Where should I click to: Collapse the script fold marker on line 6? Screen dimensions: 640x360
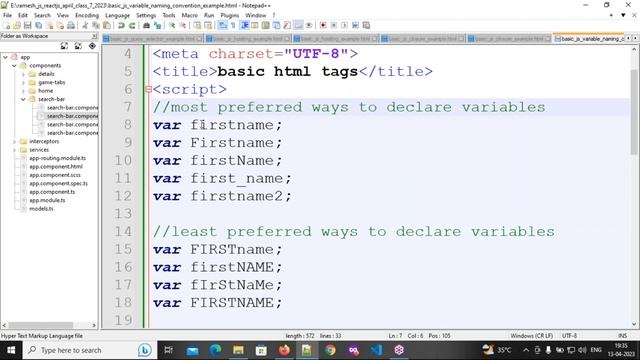(149, 89)
